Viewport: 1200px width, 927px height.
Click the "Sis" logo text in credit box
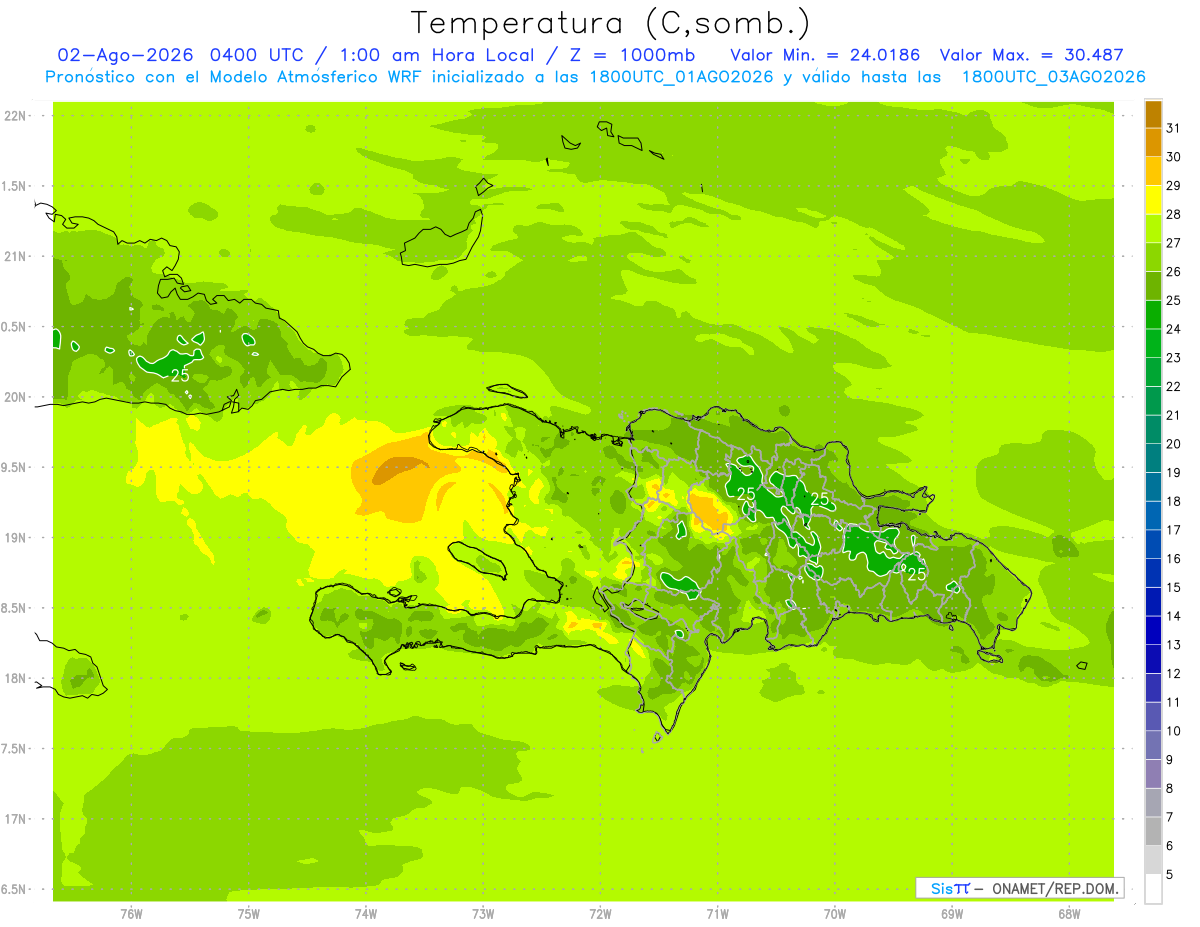click(x=941, y=888)
